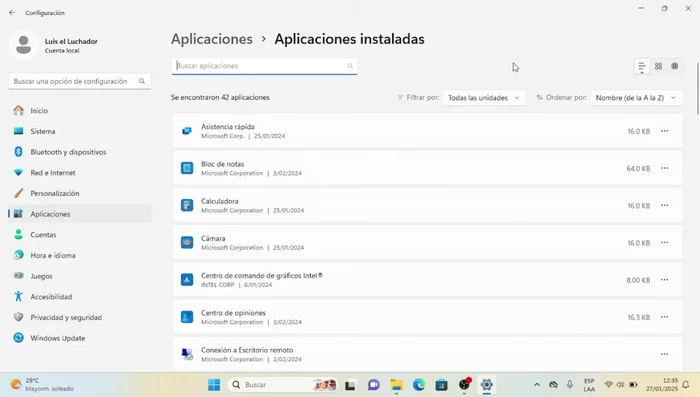
Task: Open Microsoft Store from the taskbar
Action: tap(442, 384)
